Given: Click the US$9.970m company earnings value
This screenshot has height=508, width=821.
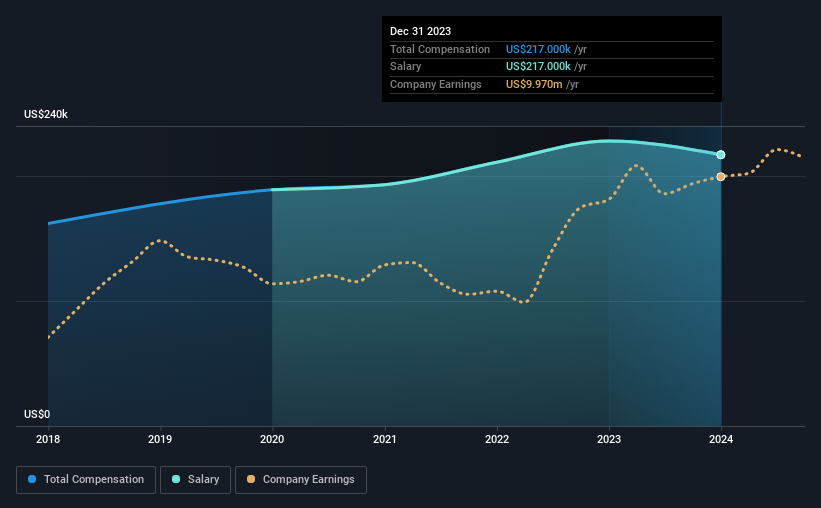Looking at the screenshot, I should (x=534, y=84).
